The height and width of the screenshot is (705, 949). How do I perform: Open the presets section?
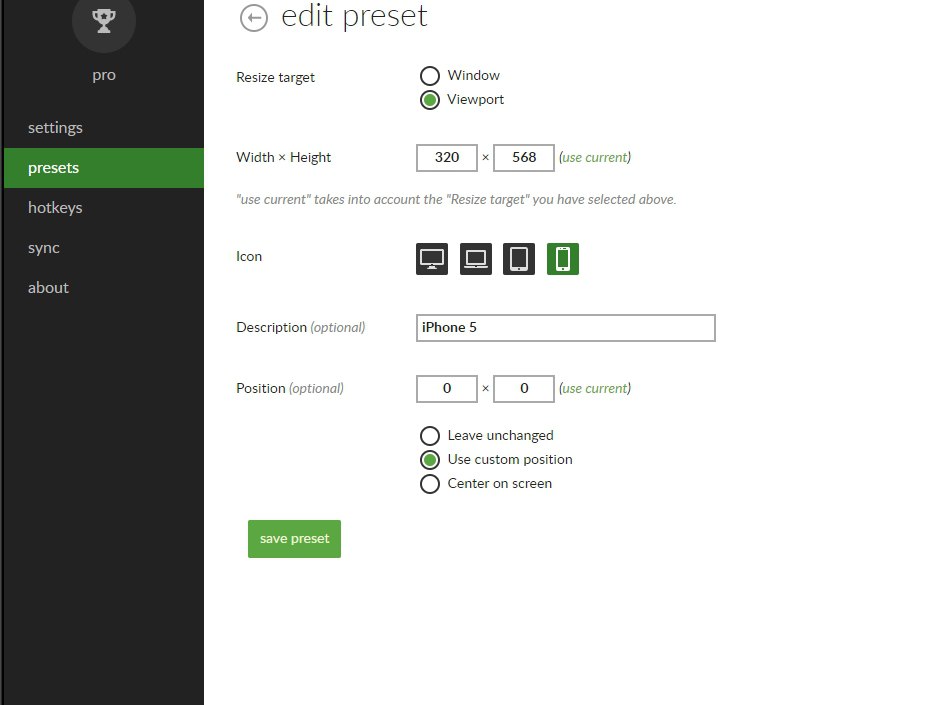point(104,168)
